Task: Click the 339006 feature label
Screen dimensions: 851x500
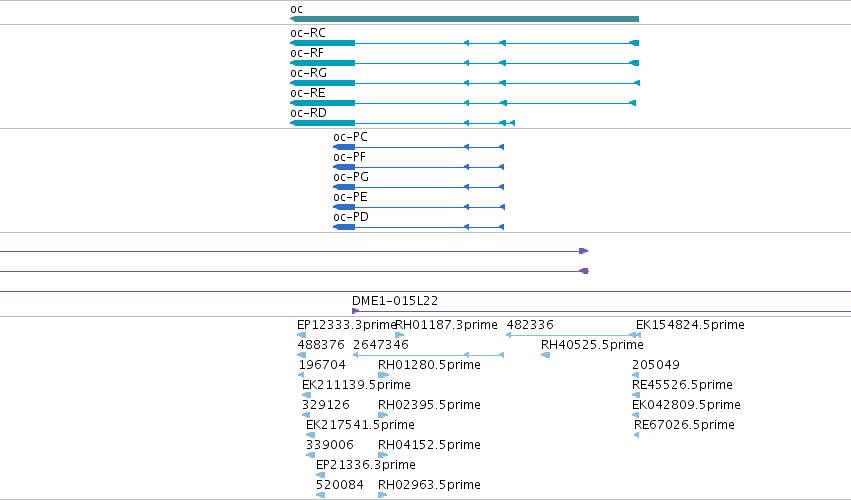Action: coord(329,445)
